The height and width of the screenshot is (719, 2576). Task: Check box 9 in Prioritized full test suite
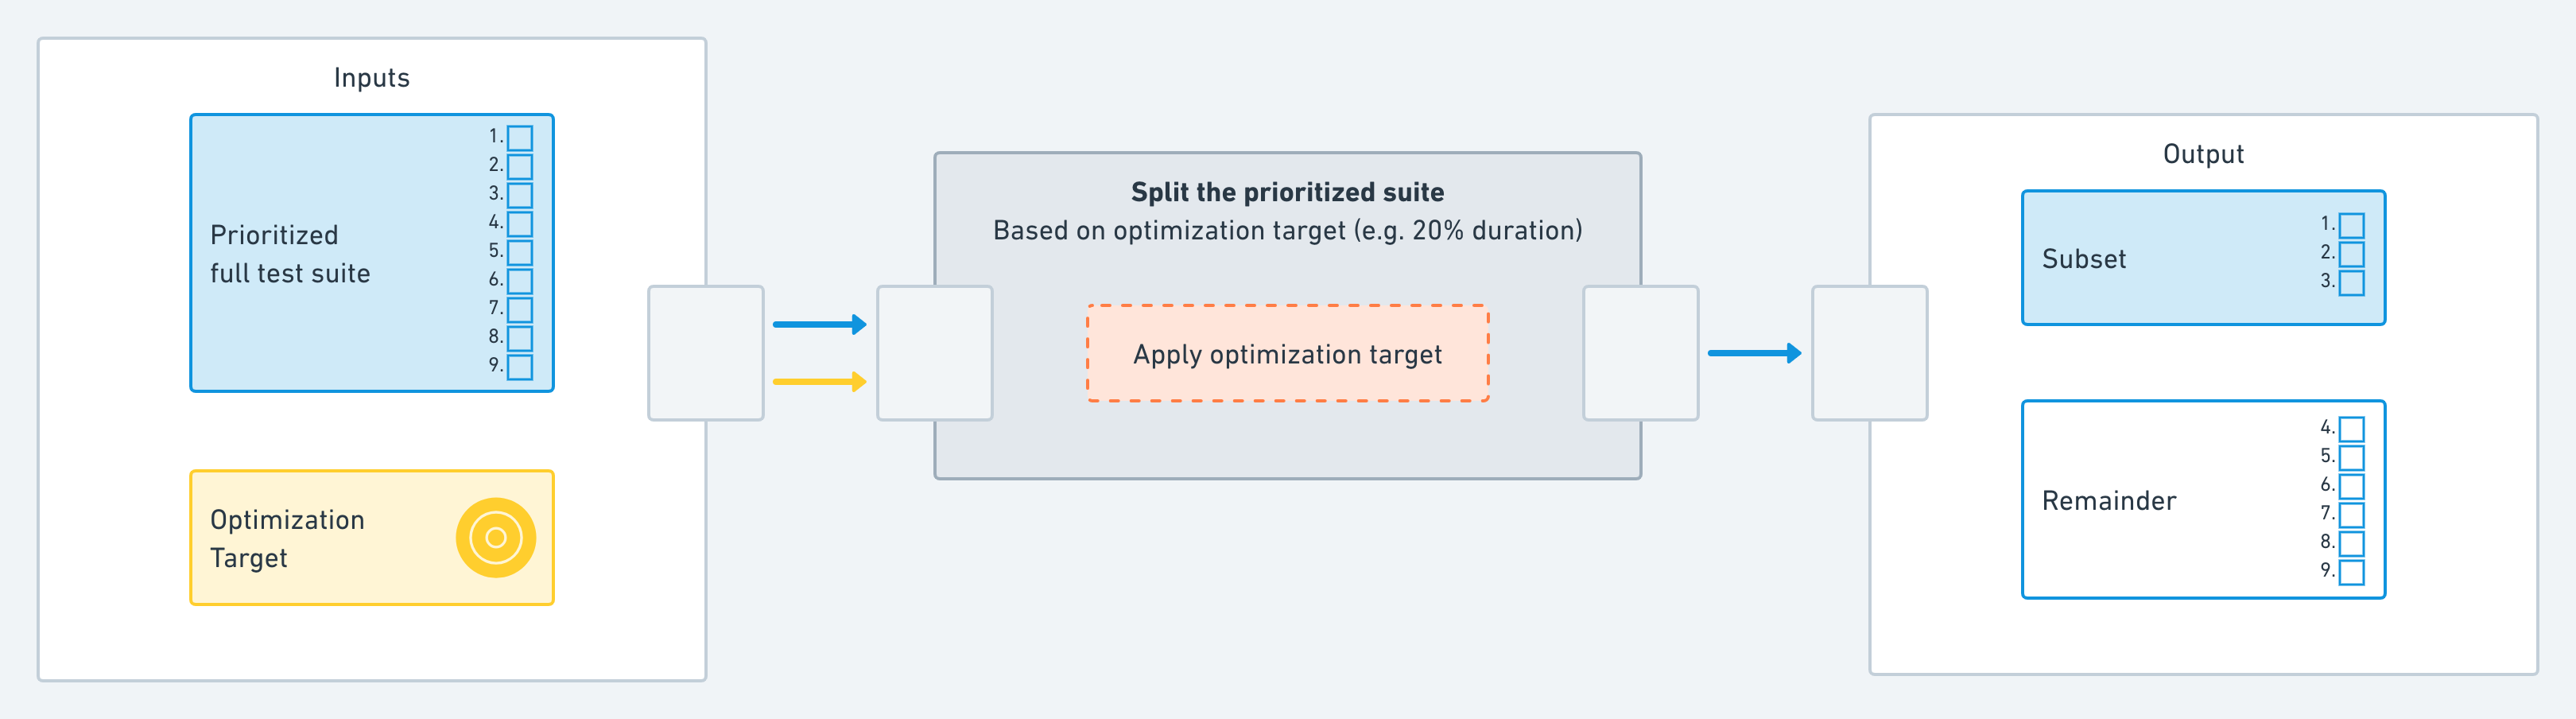520,367
